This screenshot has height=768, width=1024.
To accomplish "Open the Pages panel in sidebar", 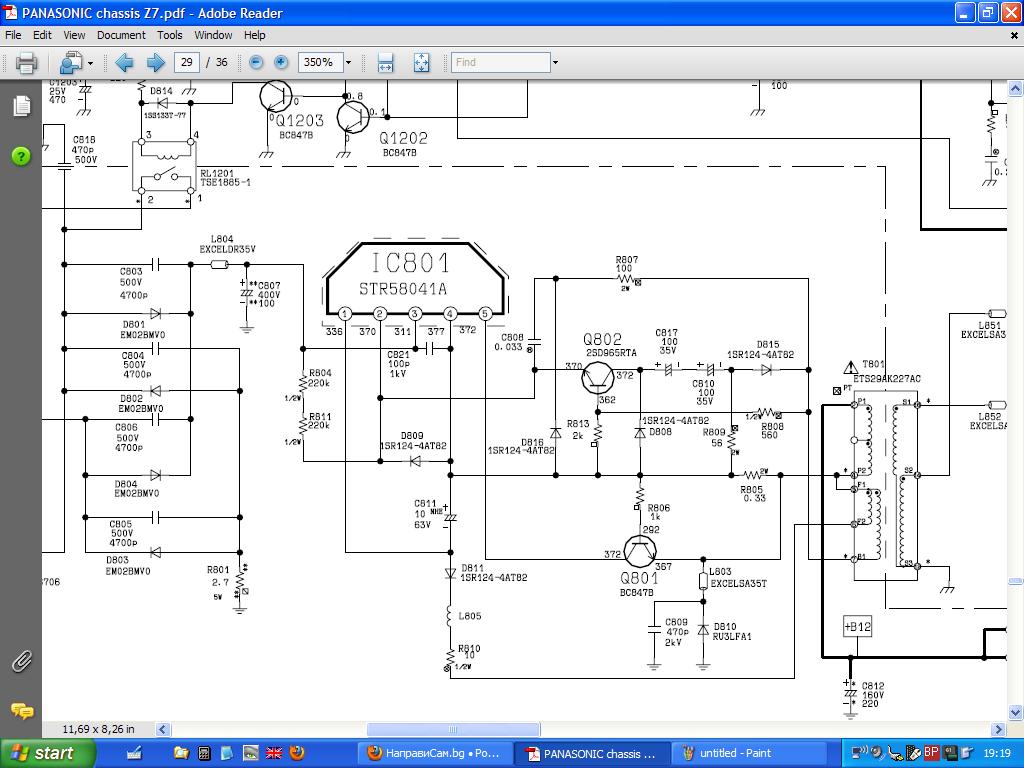I will [x=21, y=106].
